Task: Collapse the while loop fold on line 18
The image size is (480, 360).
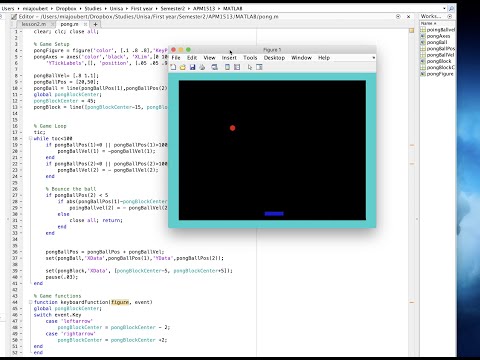Action: coord(30,138)
